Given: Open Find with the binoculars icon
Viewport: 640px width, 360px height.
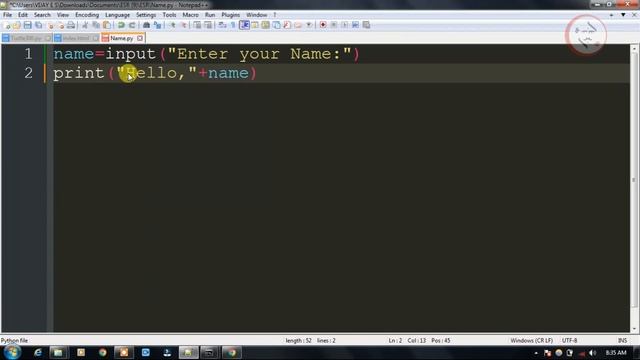Looking at the screenshot, I should pos(146,25).
